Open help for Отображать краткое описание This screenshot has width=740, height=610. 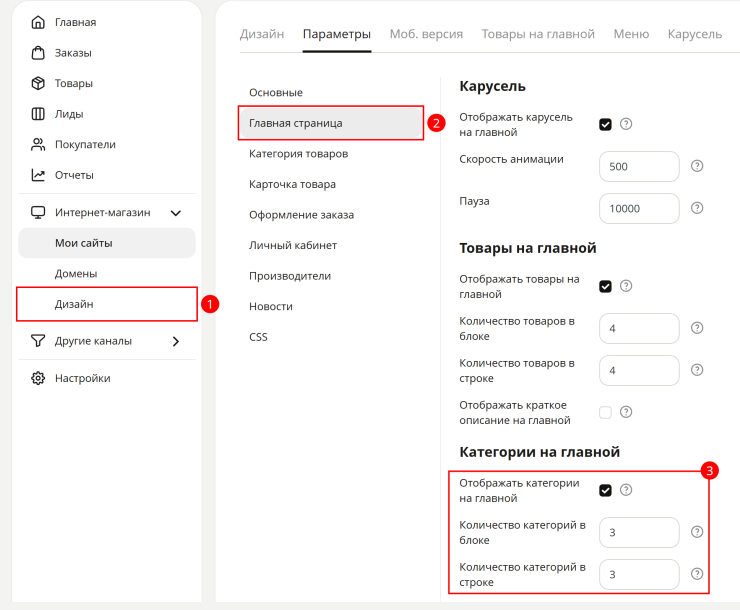click(x=626, y=412)
